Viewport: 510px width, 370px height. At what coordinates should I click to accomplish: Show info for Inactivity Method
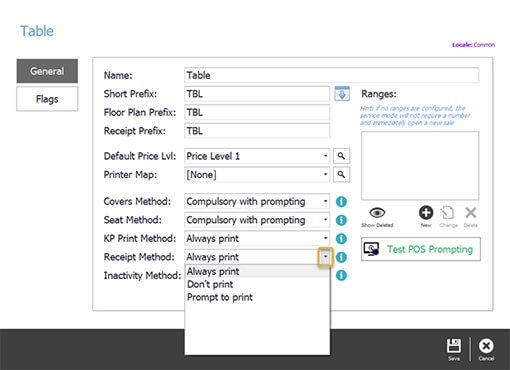click(x=341, y=275)
